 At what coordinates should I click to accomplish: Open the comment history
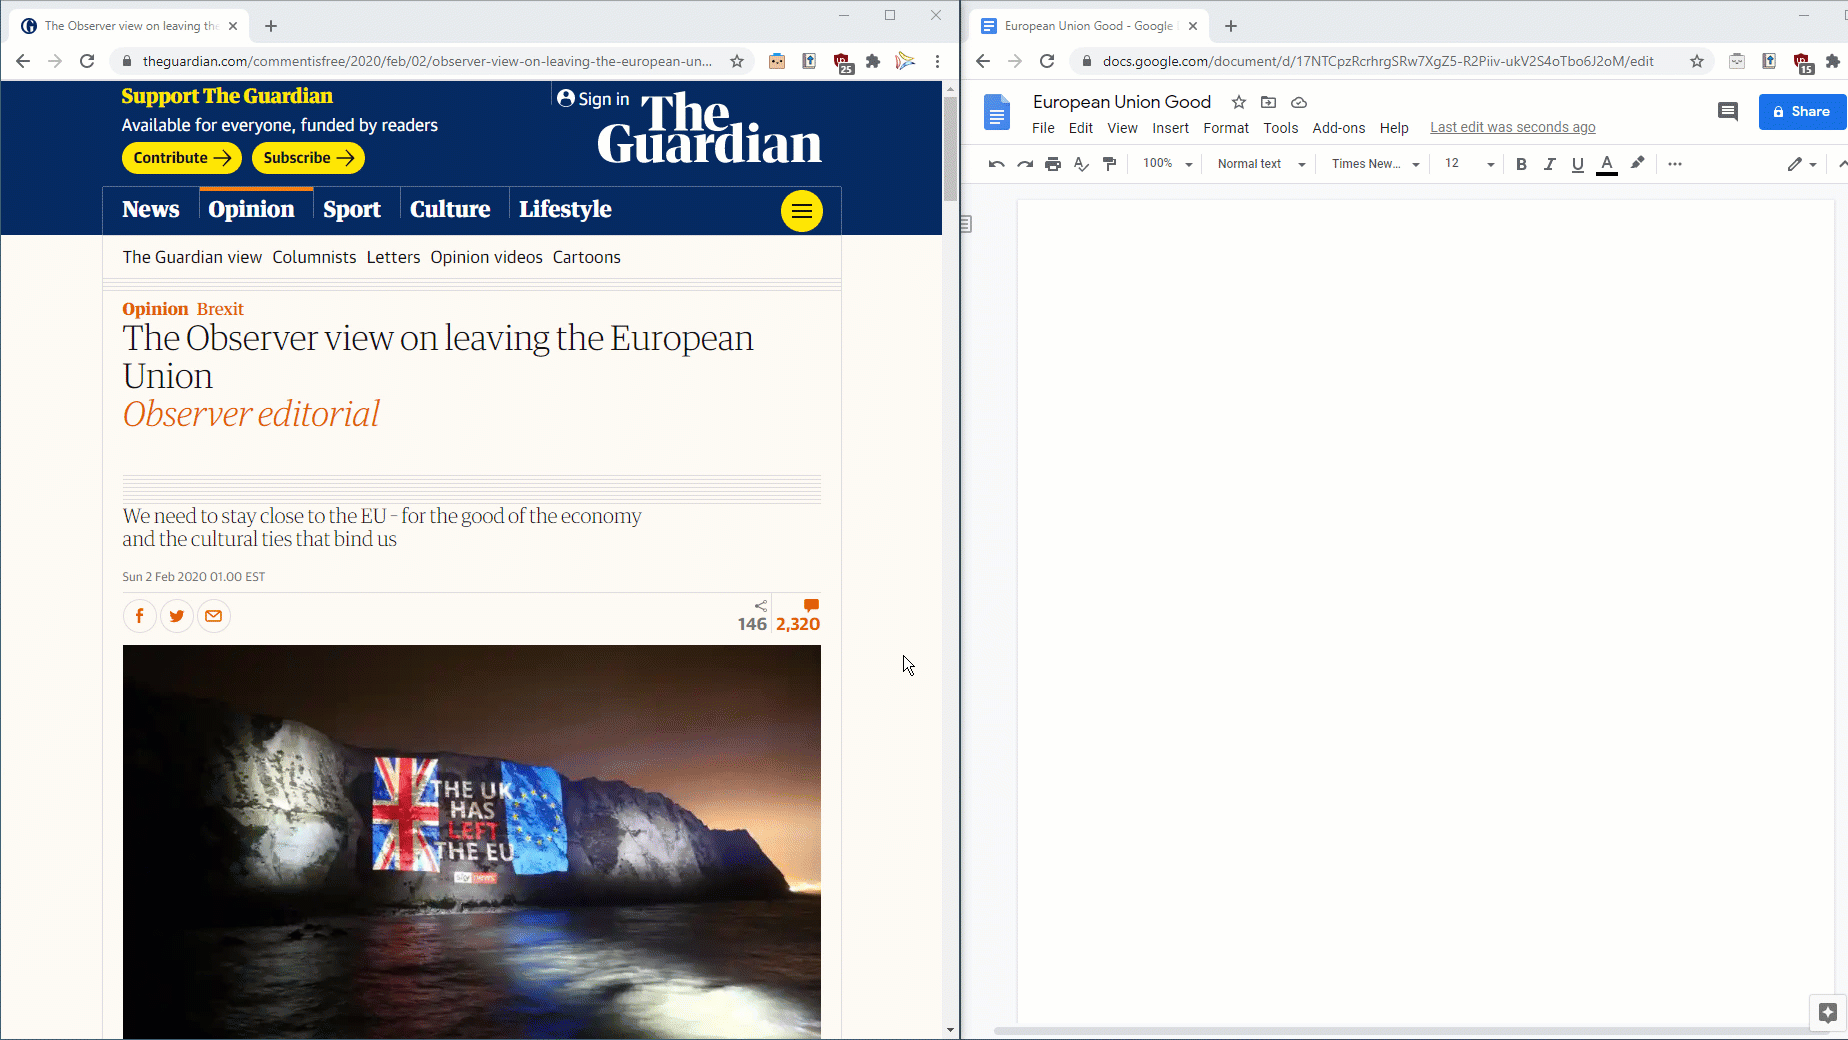(1727, 111)
